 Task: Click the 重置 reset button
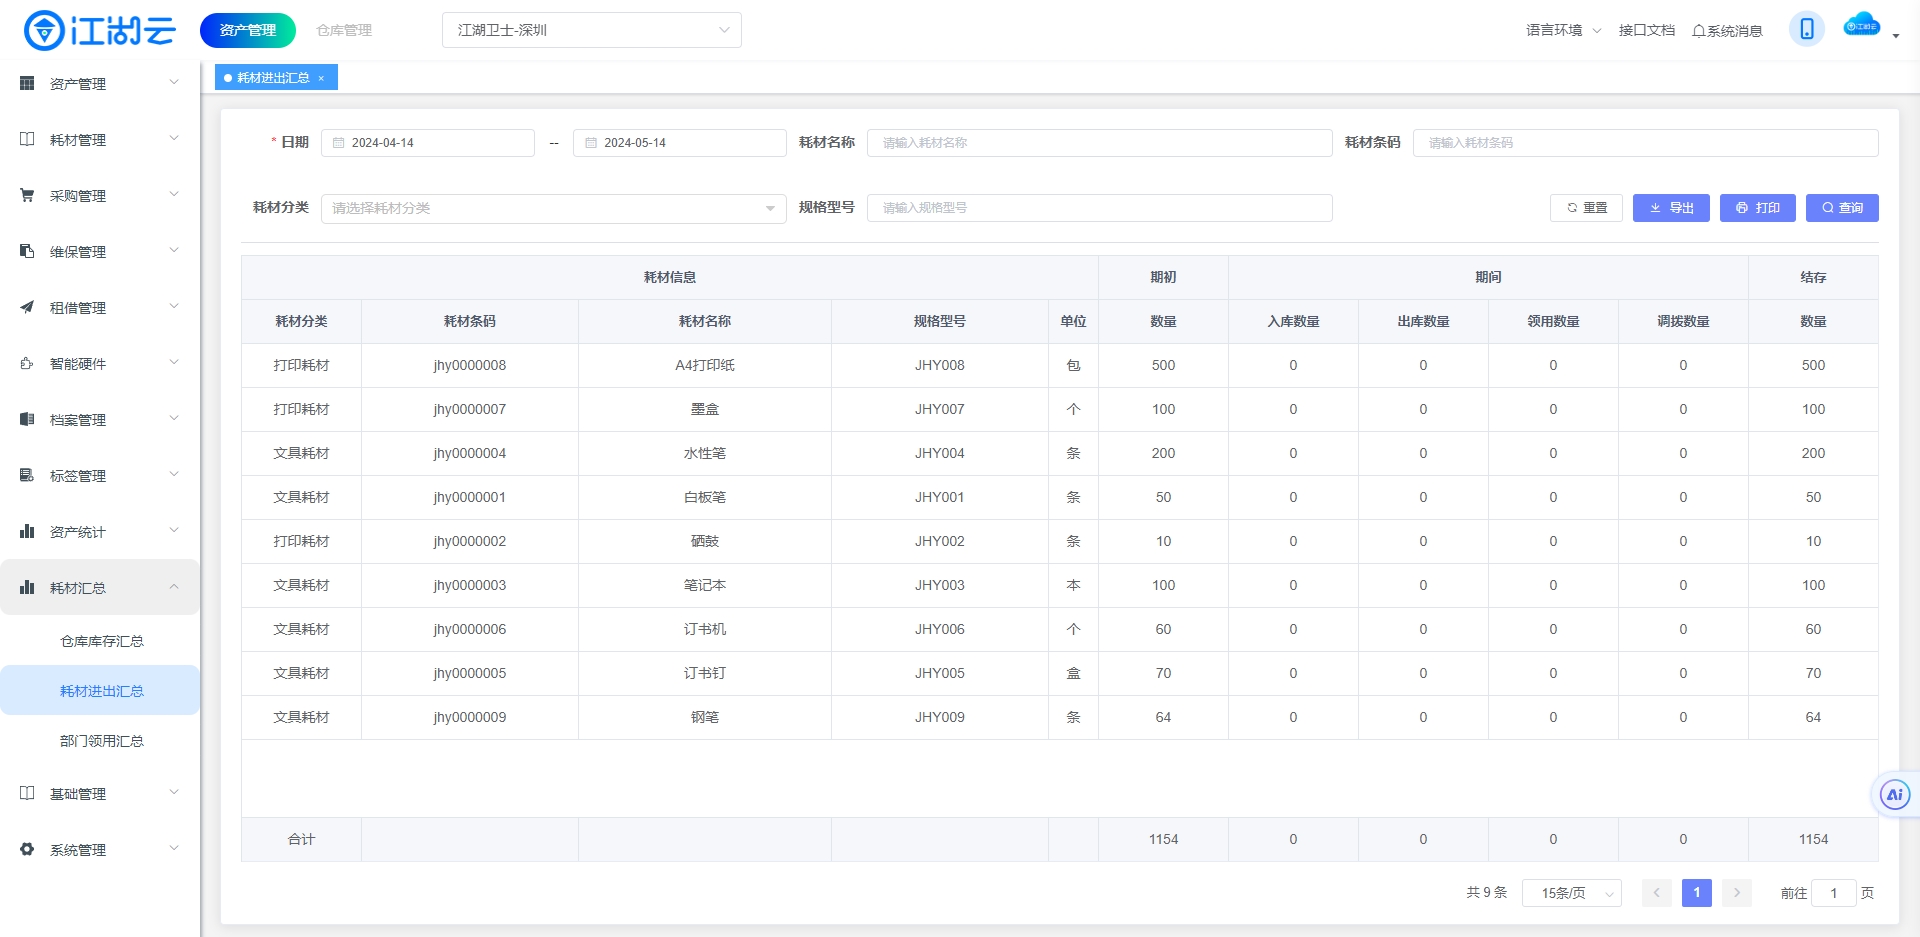click(1586, 208)
